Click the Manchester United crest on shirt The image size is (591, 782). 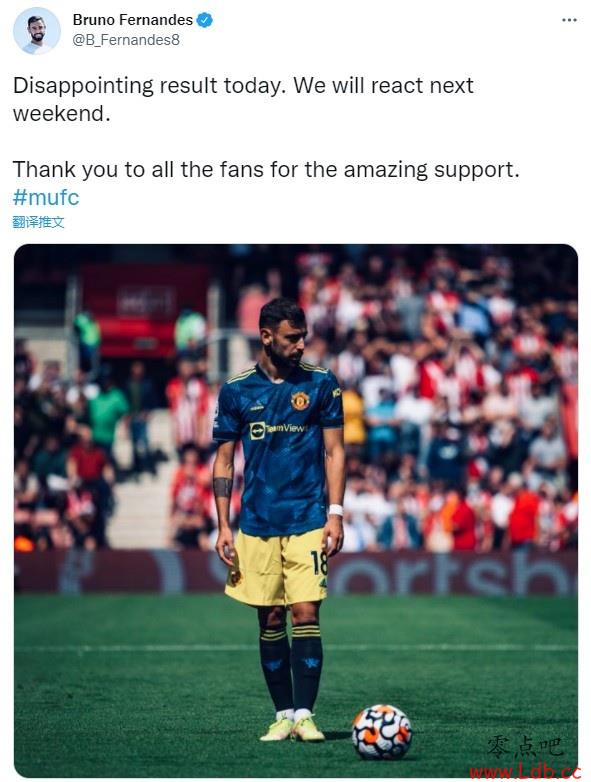[x=300, y=400]
